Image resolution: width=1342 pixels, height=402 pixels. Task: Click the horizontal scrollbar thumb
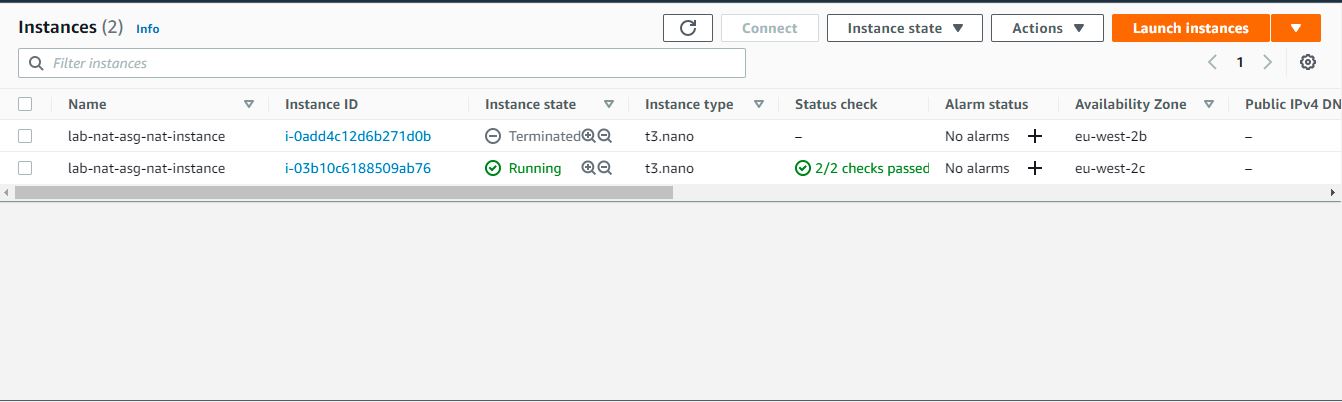[344, 192]
